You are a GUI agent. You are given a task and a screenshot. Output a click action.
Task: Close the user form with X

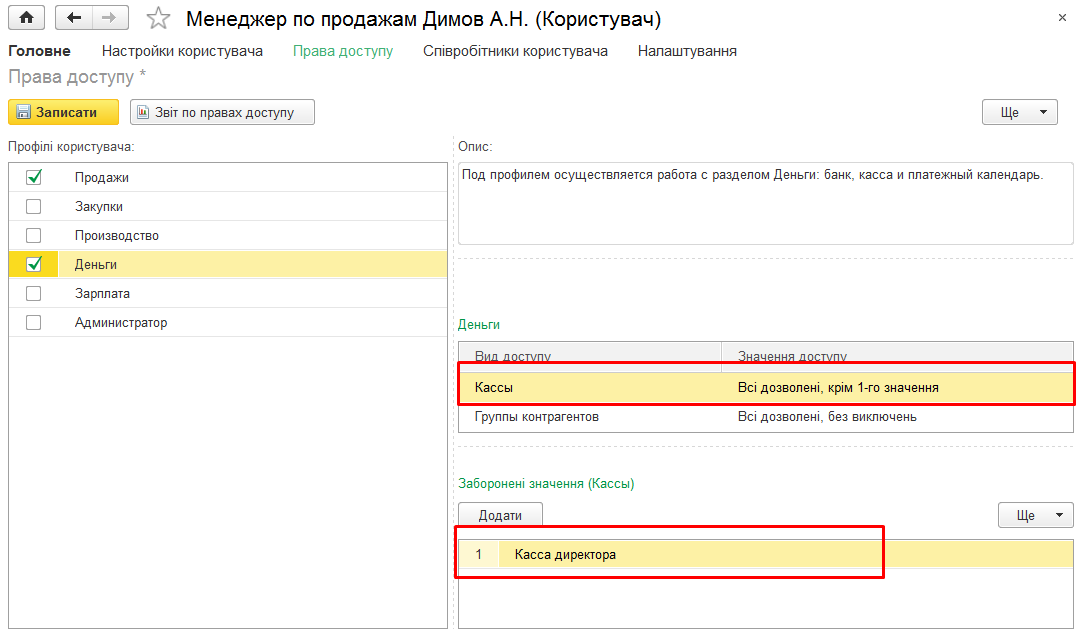click(1062, 18)
